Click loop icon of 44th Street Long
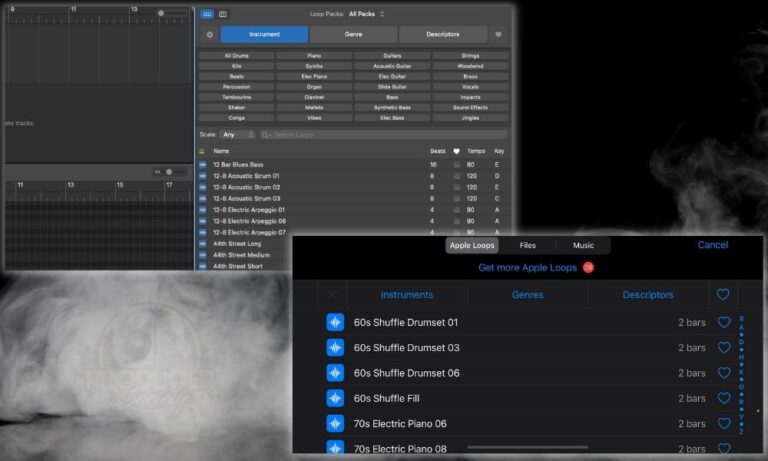The height and width of the screenshot is (461, 768). tap(203, 243)
